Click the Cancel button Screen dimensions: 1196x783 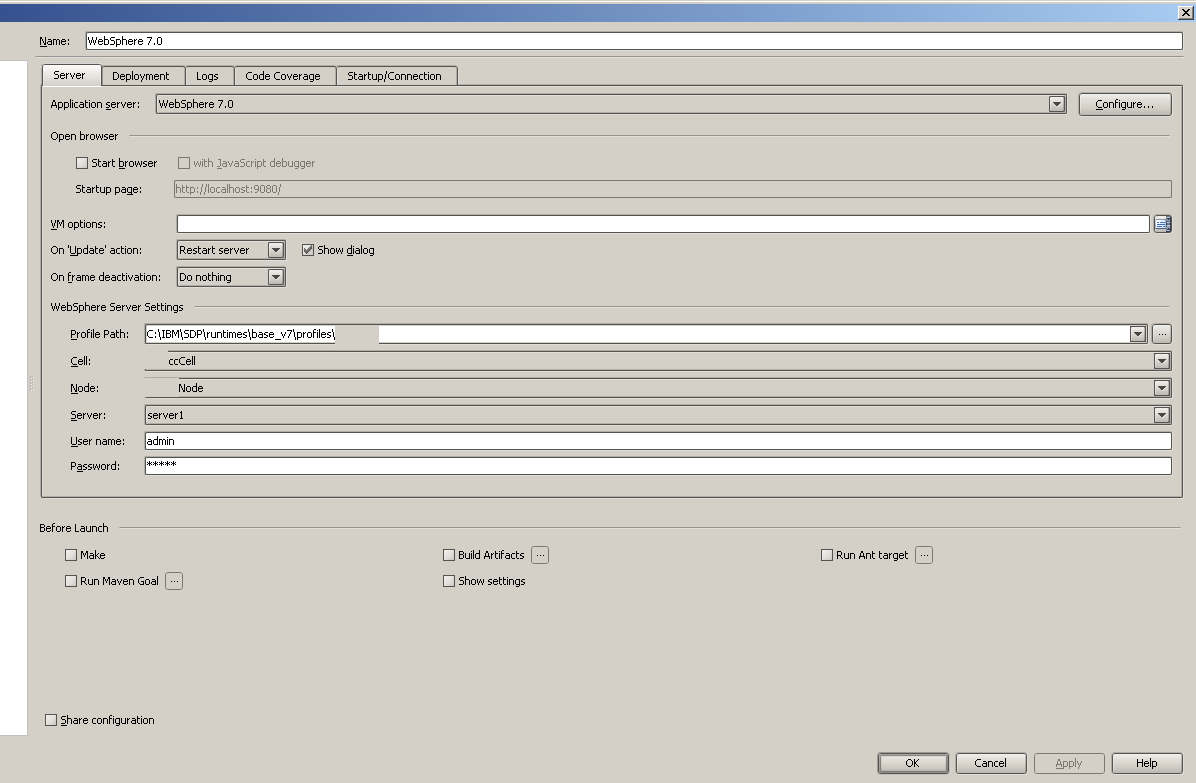pyautogui.click(x=991, y=763)
